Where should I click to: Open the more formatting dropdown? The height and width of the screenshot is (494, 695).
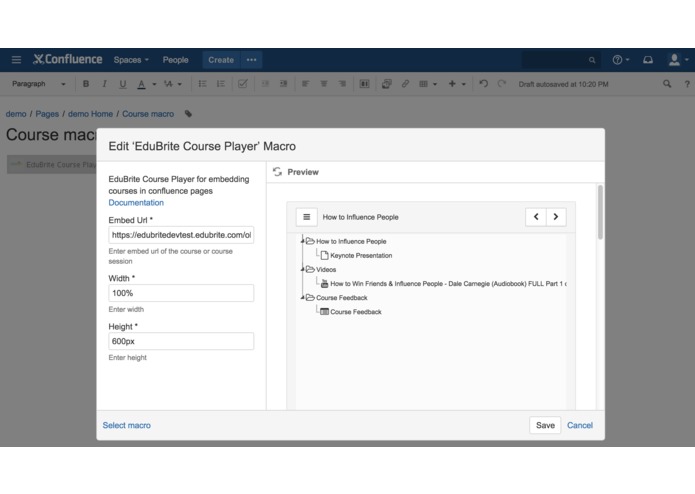[172, 84]
